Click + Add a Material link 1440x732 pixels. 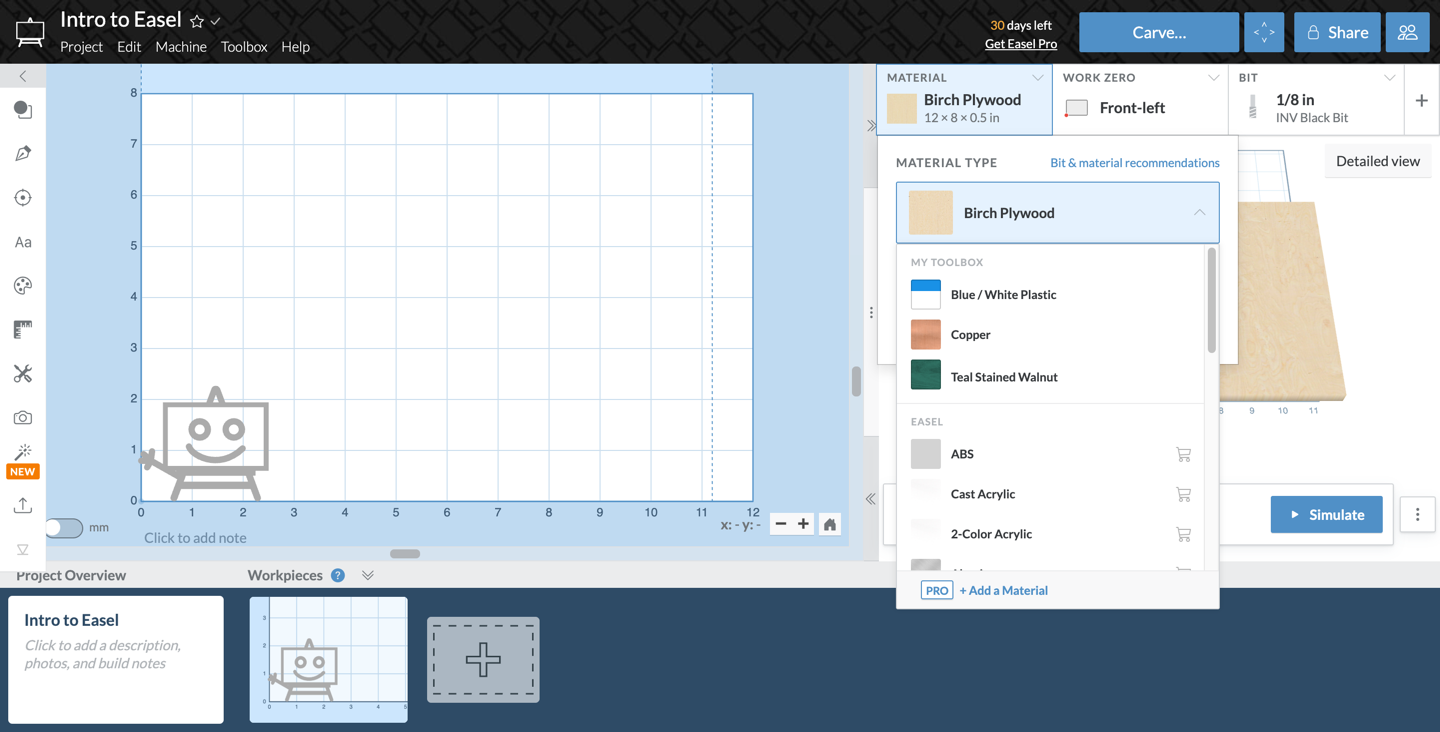click(1003, 591)
